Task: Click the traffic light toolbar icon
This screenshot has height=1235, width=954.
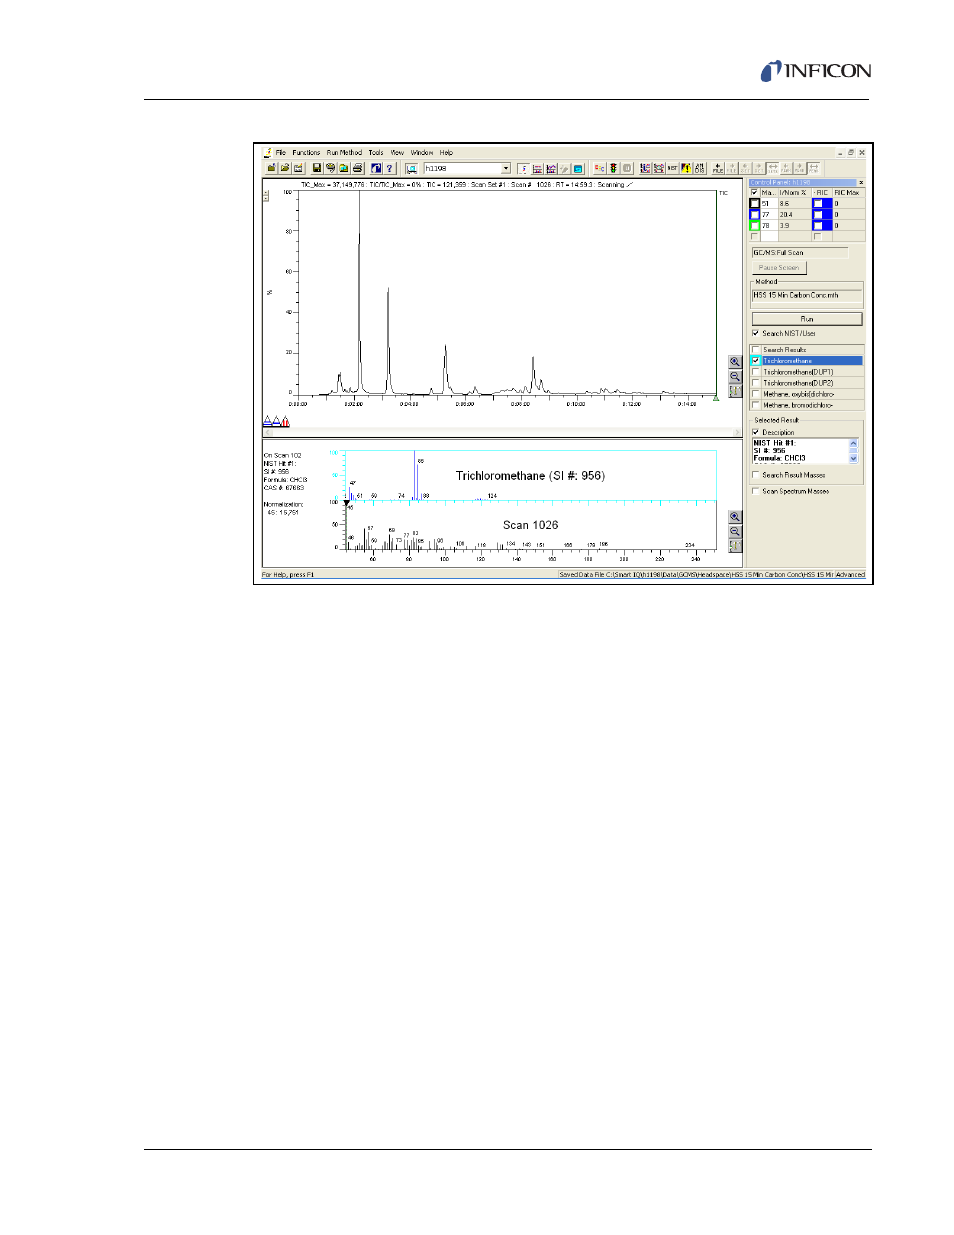Action: 614,168
